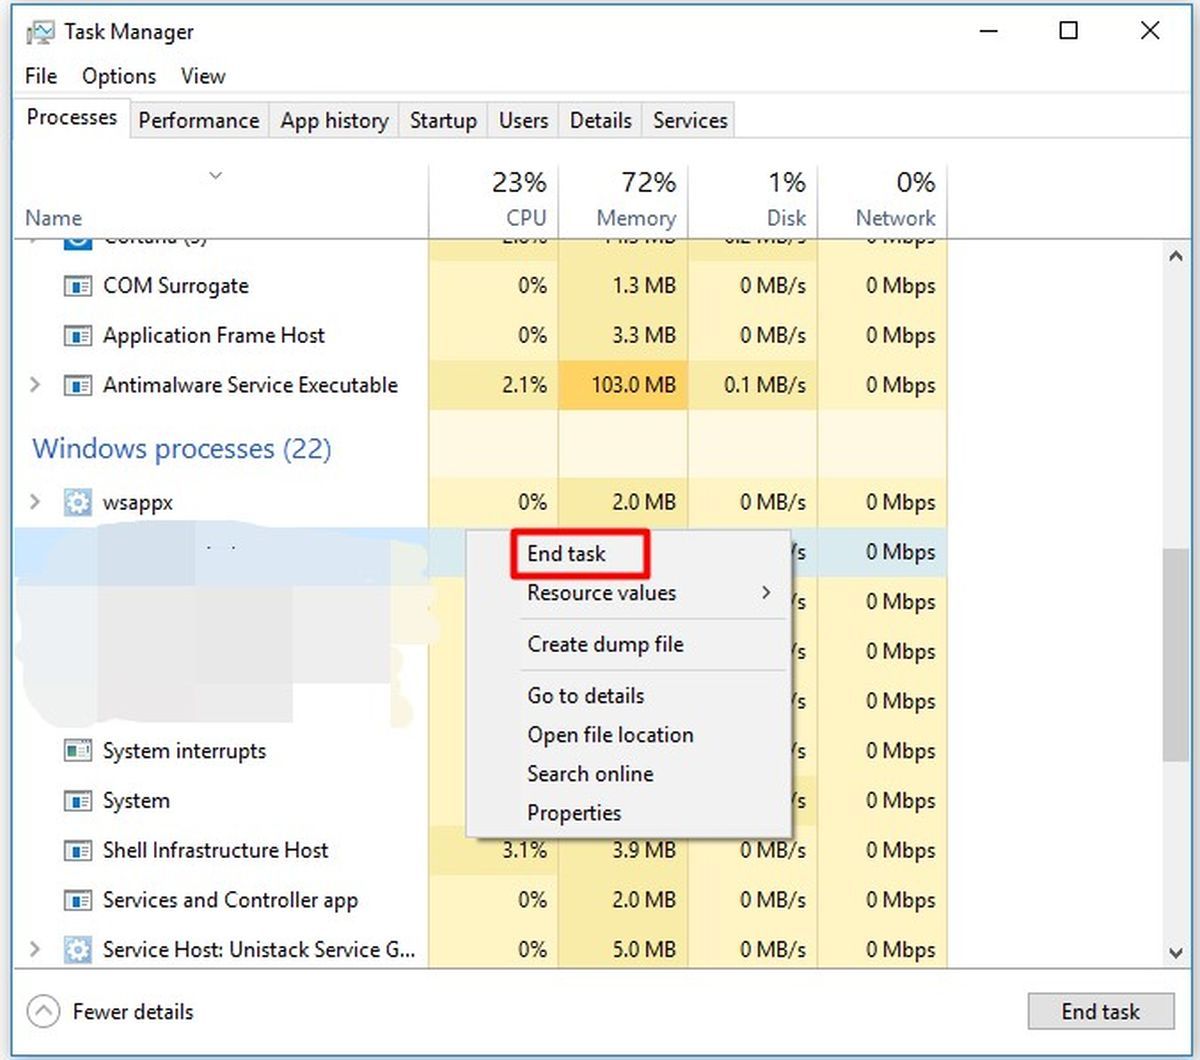
Task: Click the End task button at bottom
Action: 1100,1012
